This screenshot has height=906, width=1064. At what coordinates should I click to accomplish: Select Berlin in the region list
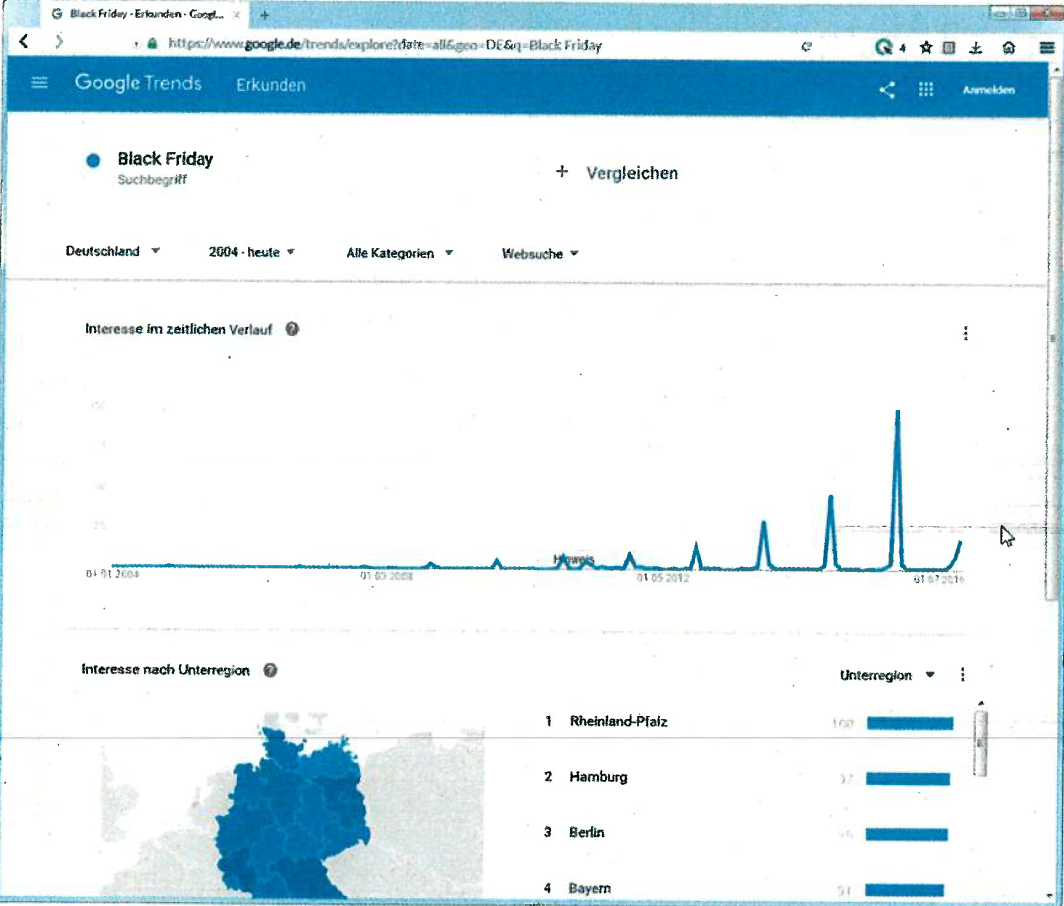586,833
